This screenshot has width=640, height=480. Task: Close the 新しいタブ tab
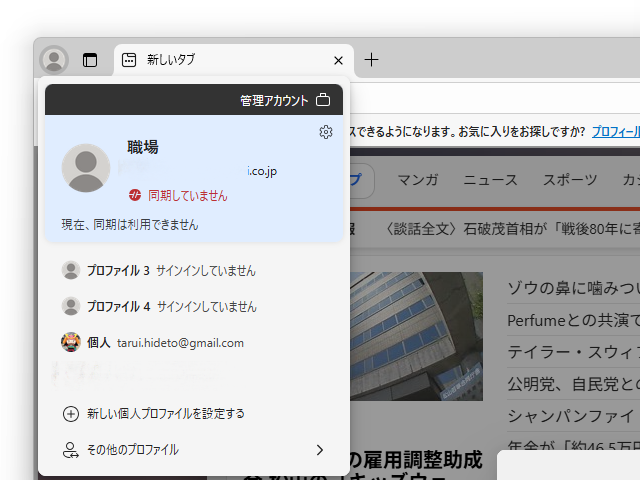click(x=338, y=60)
